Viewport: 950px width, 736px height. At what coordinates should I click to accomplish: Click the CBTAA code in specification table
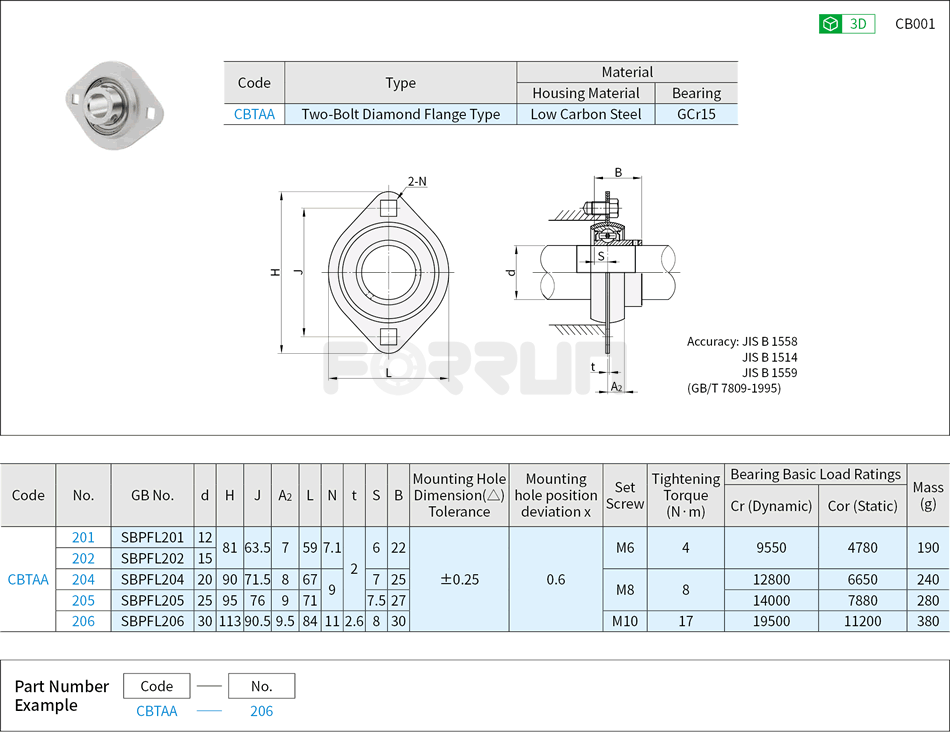click(x=28, y=579)
